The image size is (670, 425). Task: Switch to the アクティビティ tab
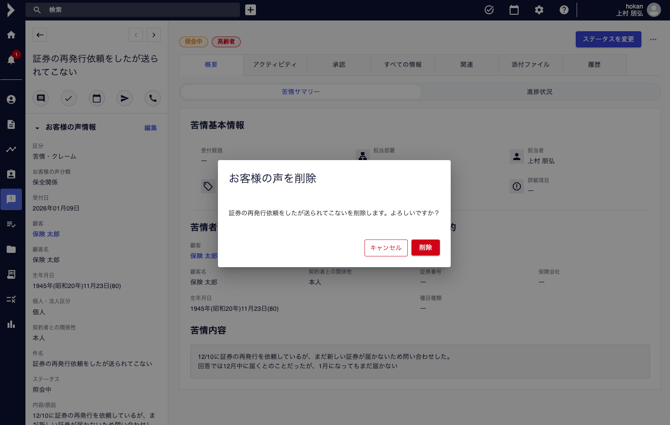click(274, 65)
